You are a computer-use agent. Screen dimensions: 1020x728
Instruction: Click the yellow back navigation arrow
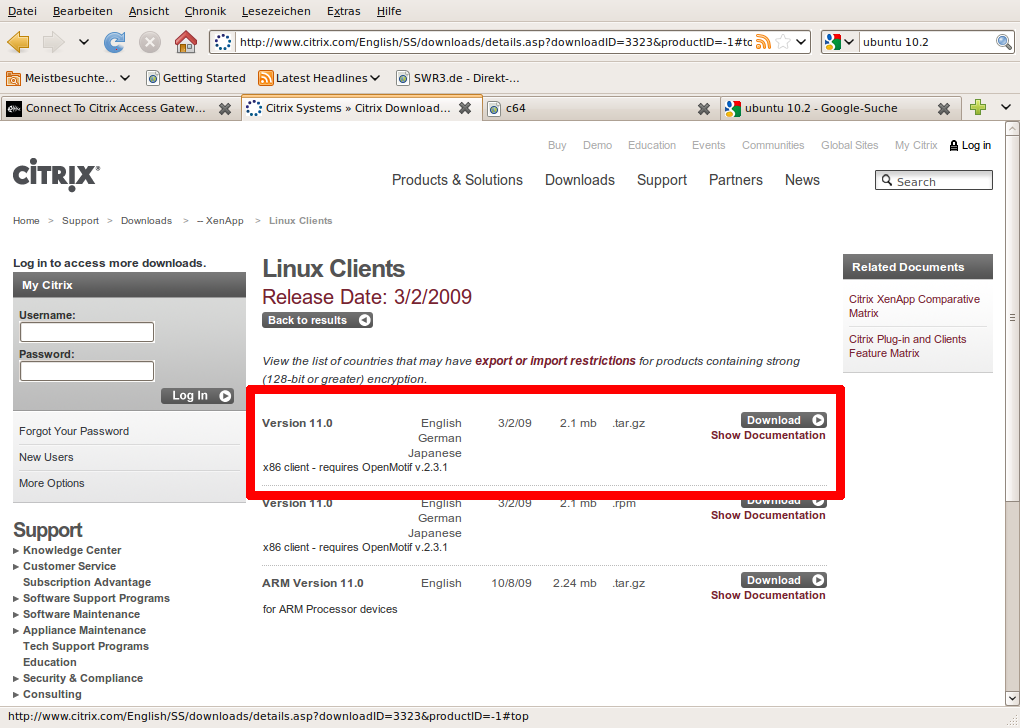click(20, 42)
